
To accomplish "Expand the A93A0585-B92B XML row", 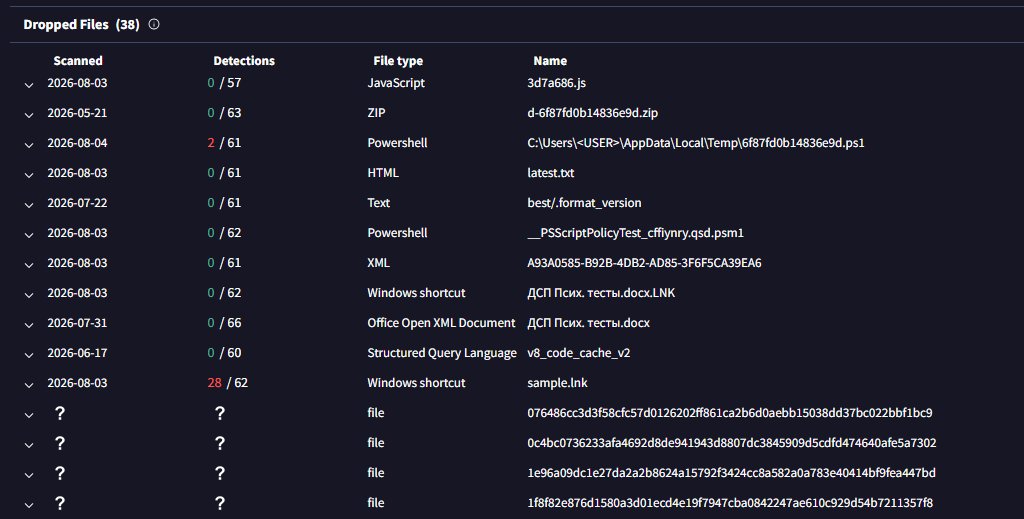I will click(29, 265).
